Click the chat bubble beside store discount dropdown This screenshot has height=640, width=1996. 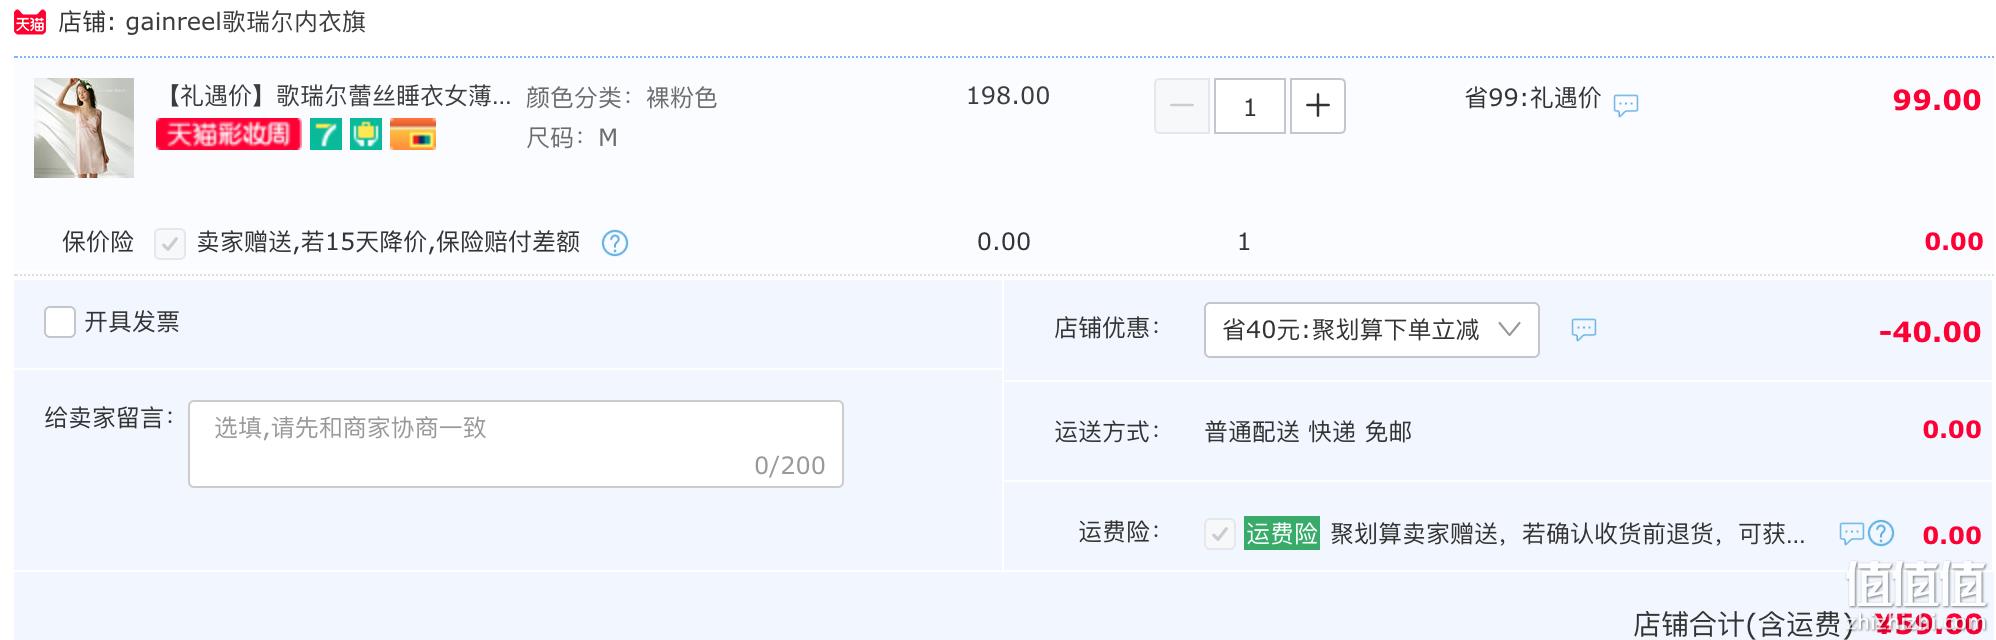click(1584, 329)
